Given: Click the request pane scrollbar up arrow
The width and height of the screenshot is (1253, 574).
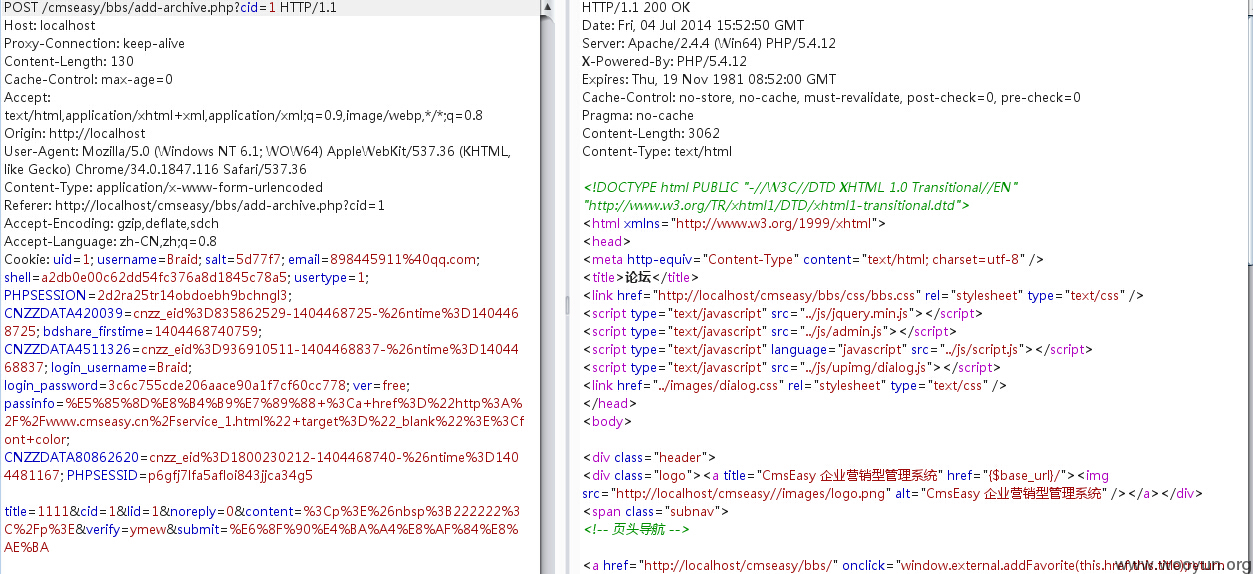Looking at the screenshot, I should pos(548,7).
